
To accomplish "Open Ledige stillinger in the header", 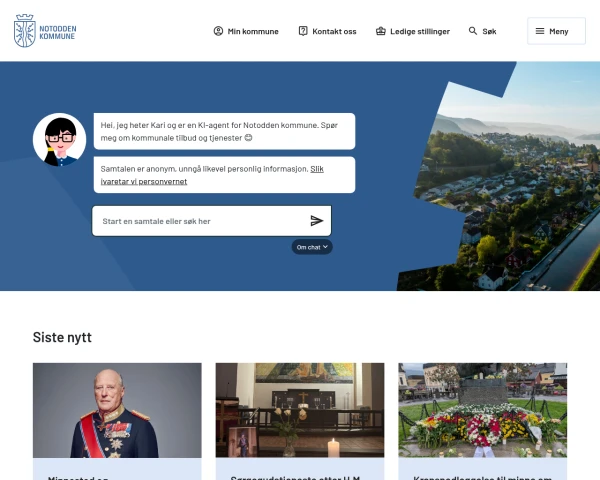I will [413, 31].
